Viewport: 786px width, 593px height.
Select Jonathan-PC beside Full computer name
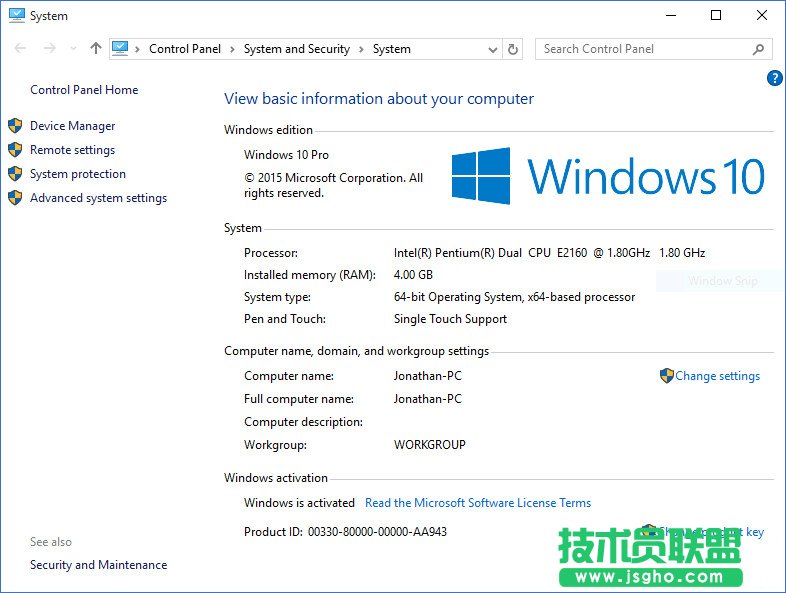(428, 399)
